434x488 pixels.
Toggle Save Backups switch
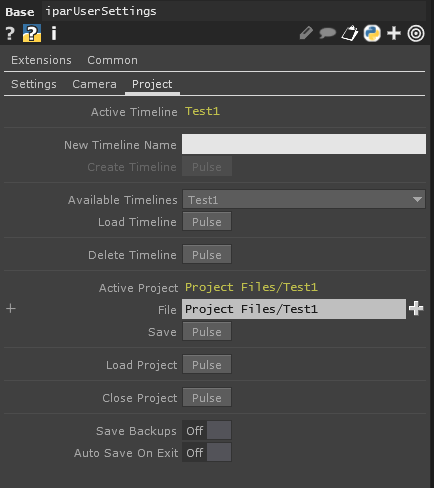point(207,430)
